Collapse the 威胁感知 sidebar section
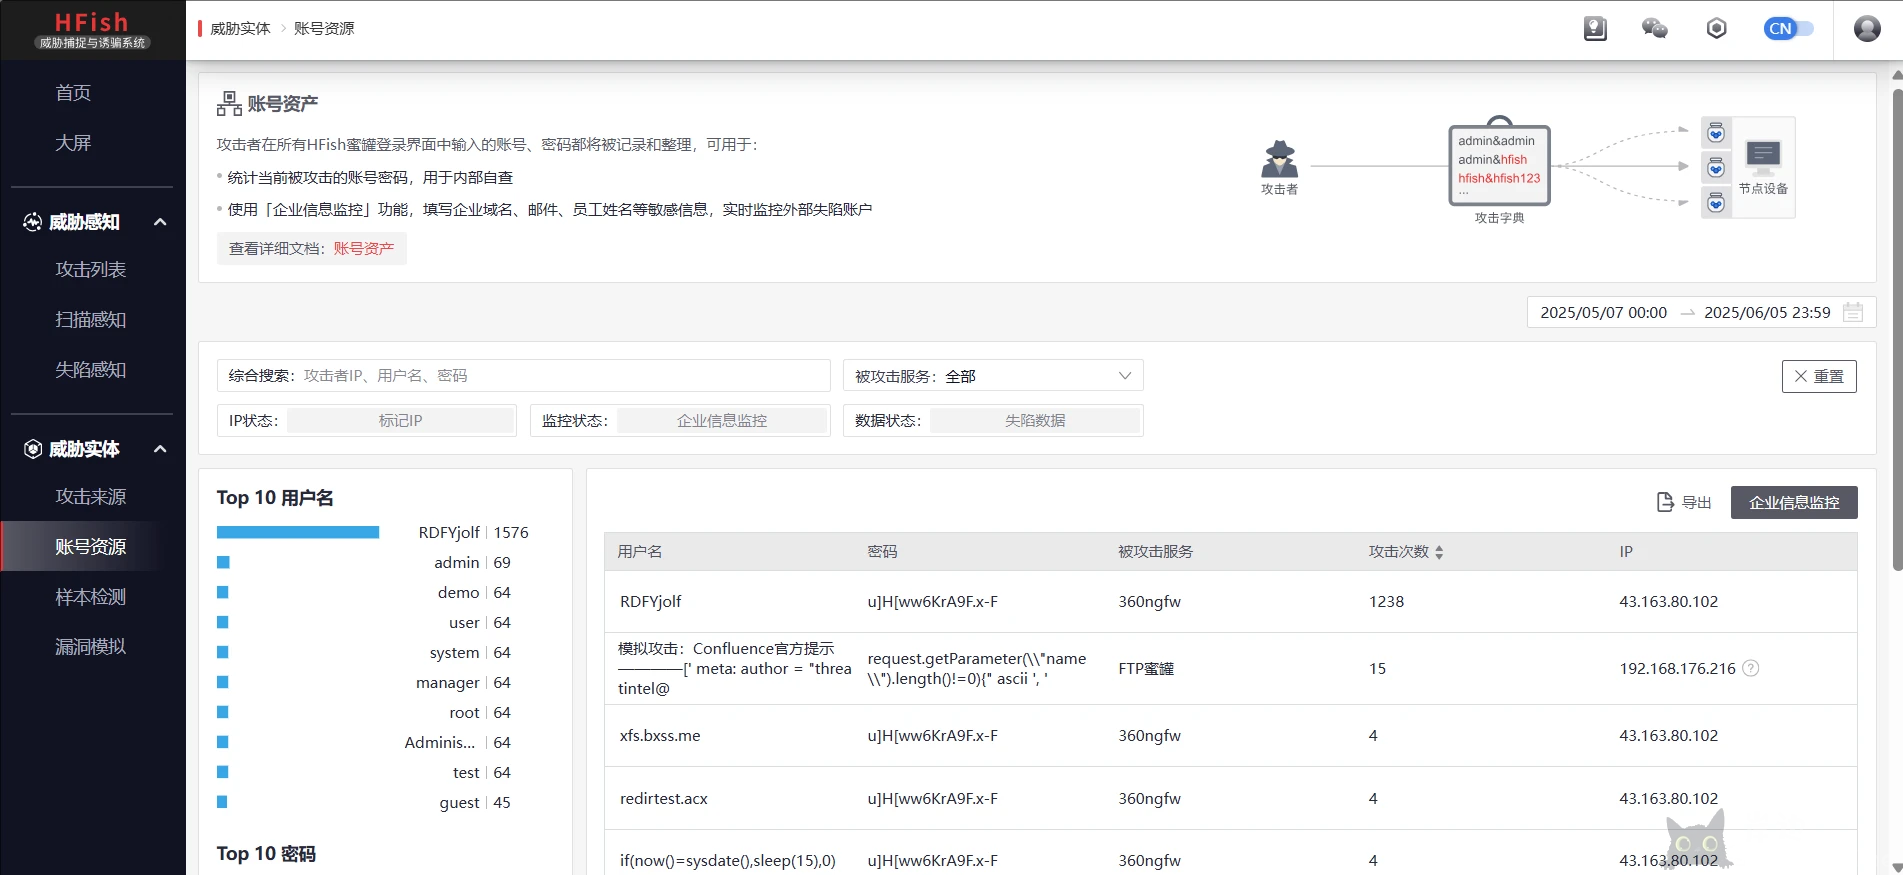1903x875 pixels. click(x=159, y=222)
